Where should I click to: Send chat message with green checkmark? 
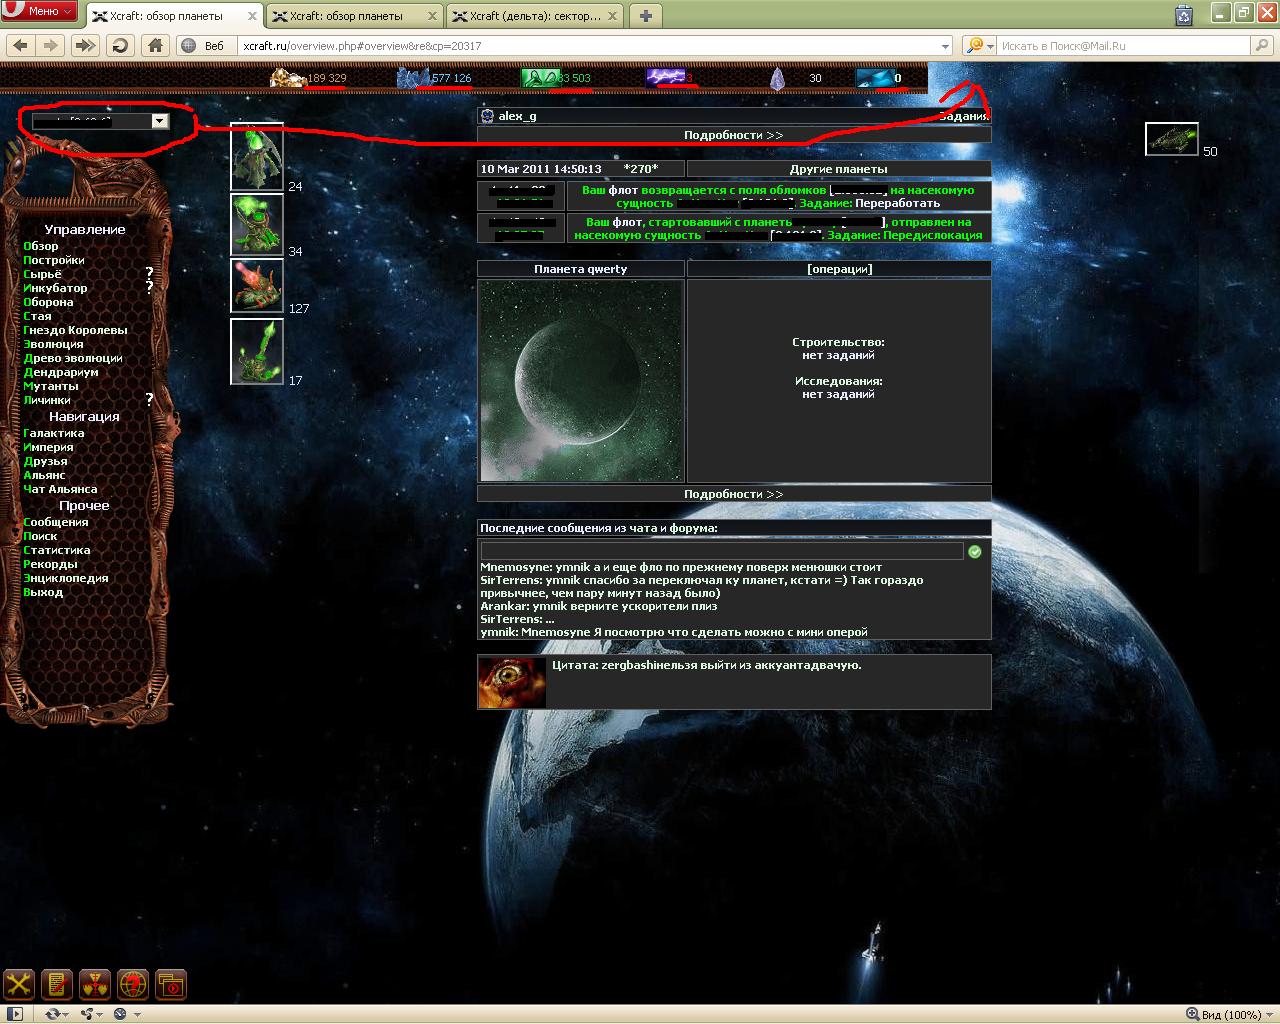(975, 551)
